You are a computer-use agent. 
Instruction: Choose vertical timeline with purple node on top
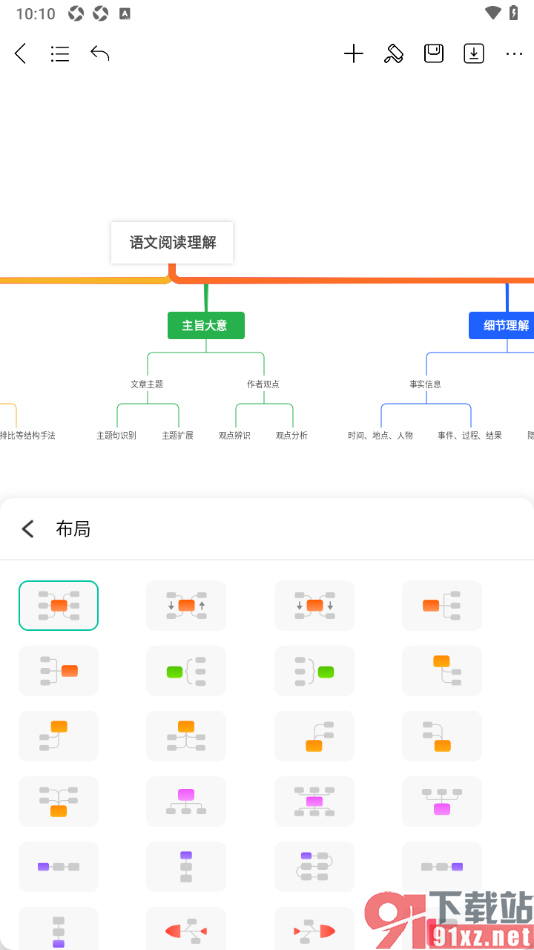[x=186, y=867]
